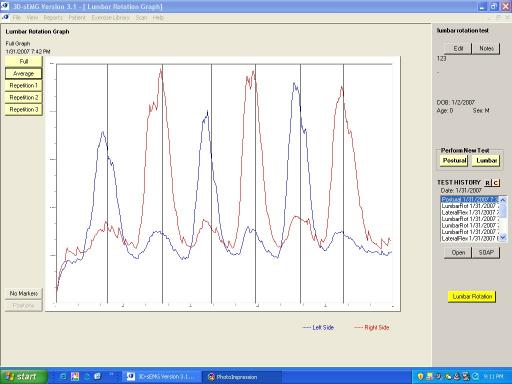The width and height of the screenshot is (512, 384).
Task: Click the second quick launch icon
Action: click(x=75, y=377)
